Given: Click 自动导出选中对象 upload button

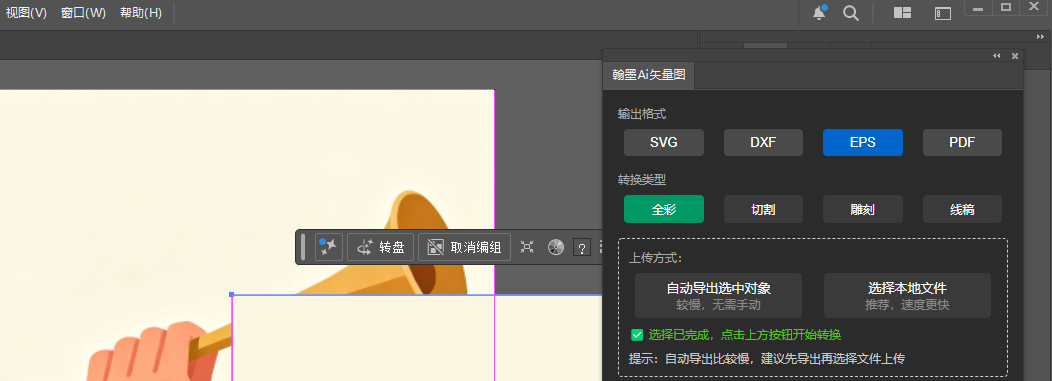Looking at the screenshot, I should [x=719, y=295].
